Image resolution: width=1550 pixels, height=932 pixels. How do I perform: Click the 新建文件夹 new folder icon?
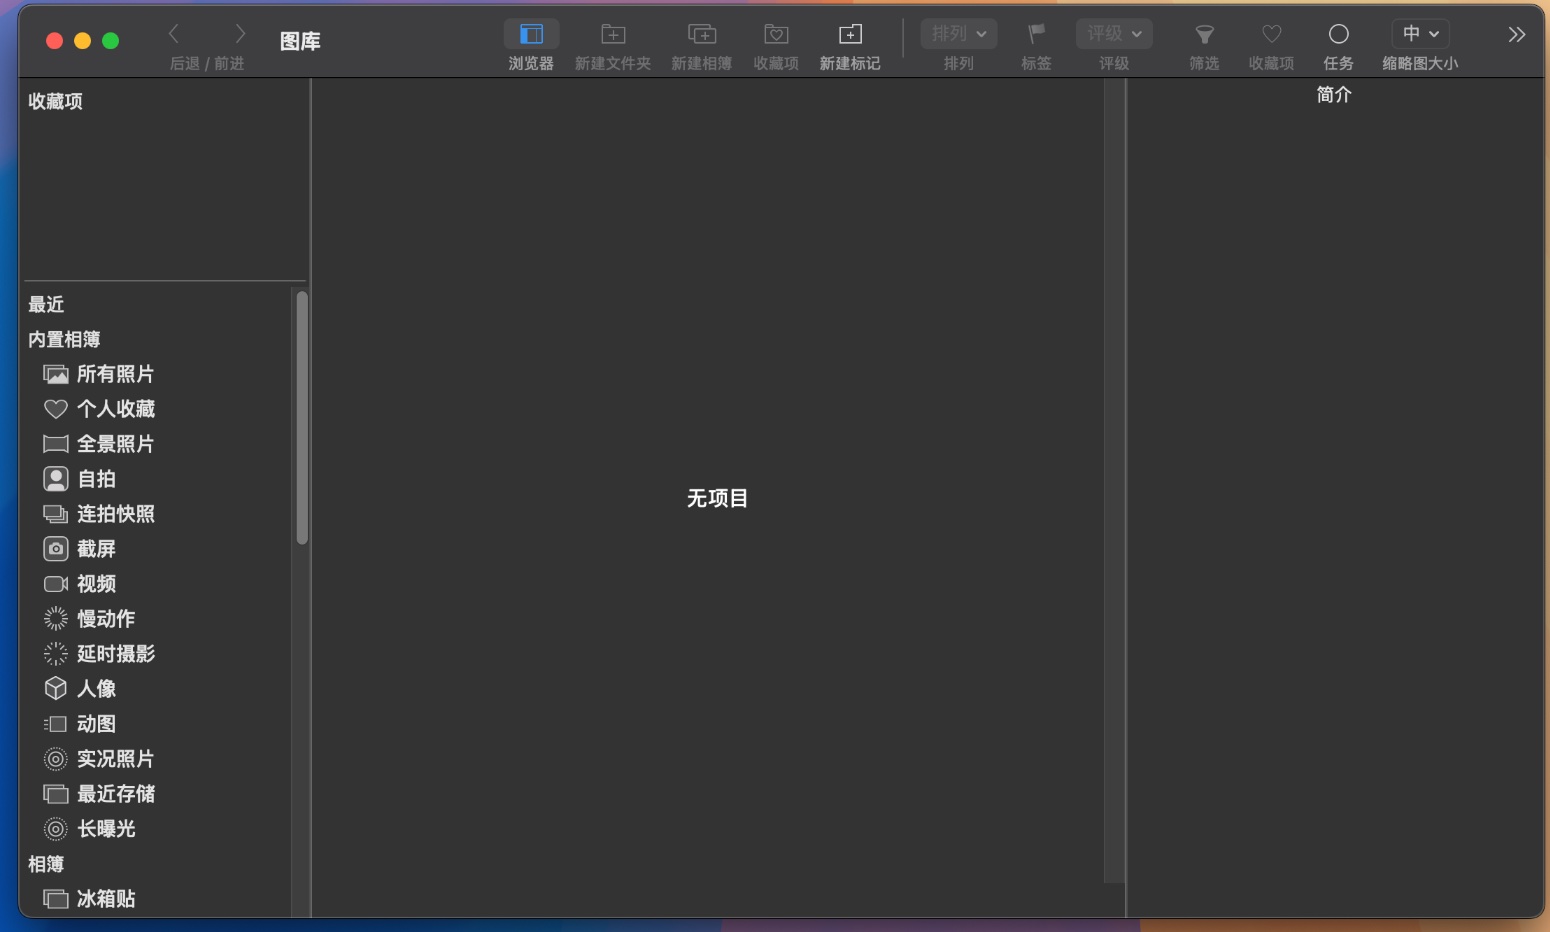pos(613,35)
